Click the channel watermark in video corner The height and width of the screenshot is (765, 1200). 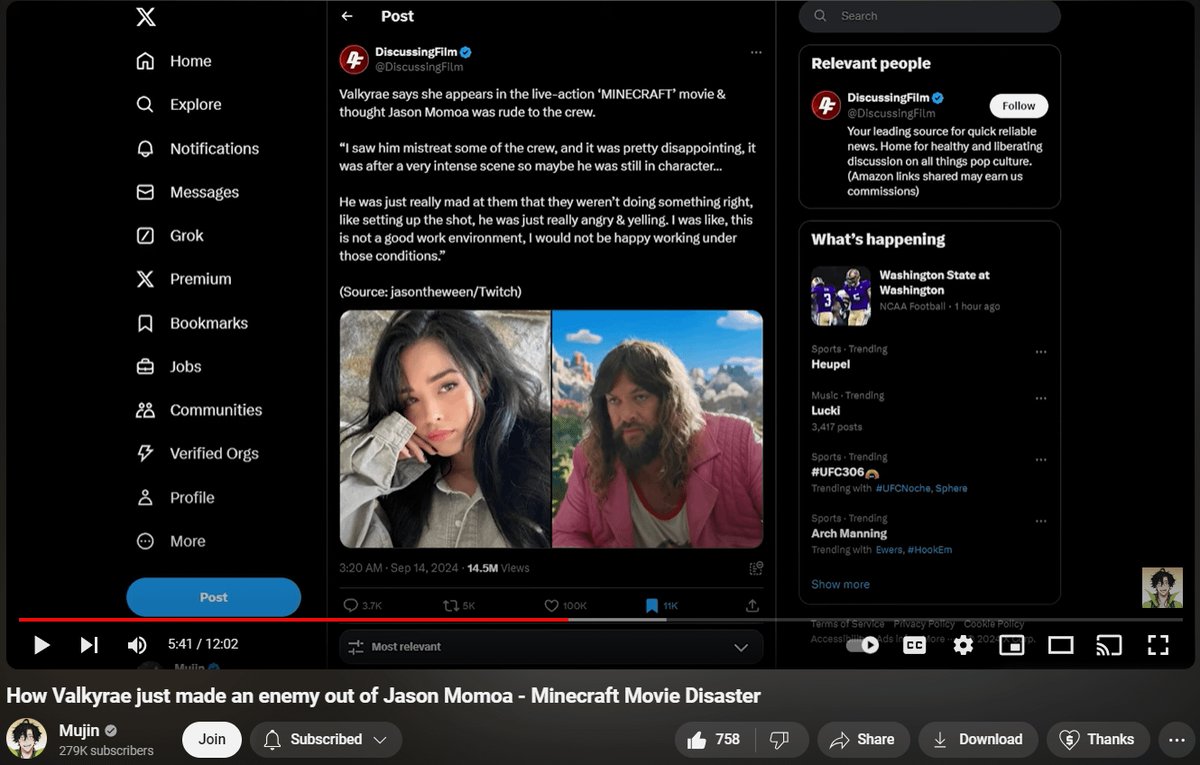[1162, 588]
